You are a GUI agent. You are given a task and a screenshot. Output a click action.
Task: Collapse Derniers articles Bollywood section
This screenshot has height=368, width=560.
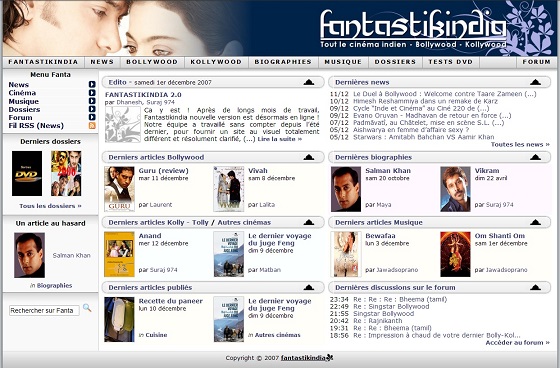pyautogui.click(x=309, y=157)
